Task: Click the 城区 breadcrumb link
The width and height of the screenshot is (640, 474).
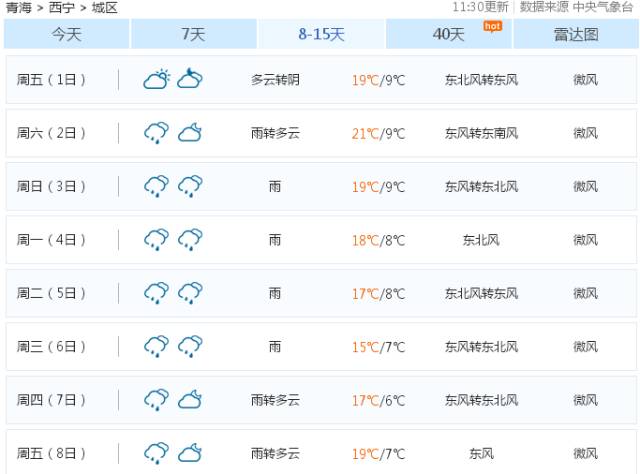Action: (x=104, y=7)
